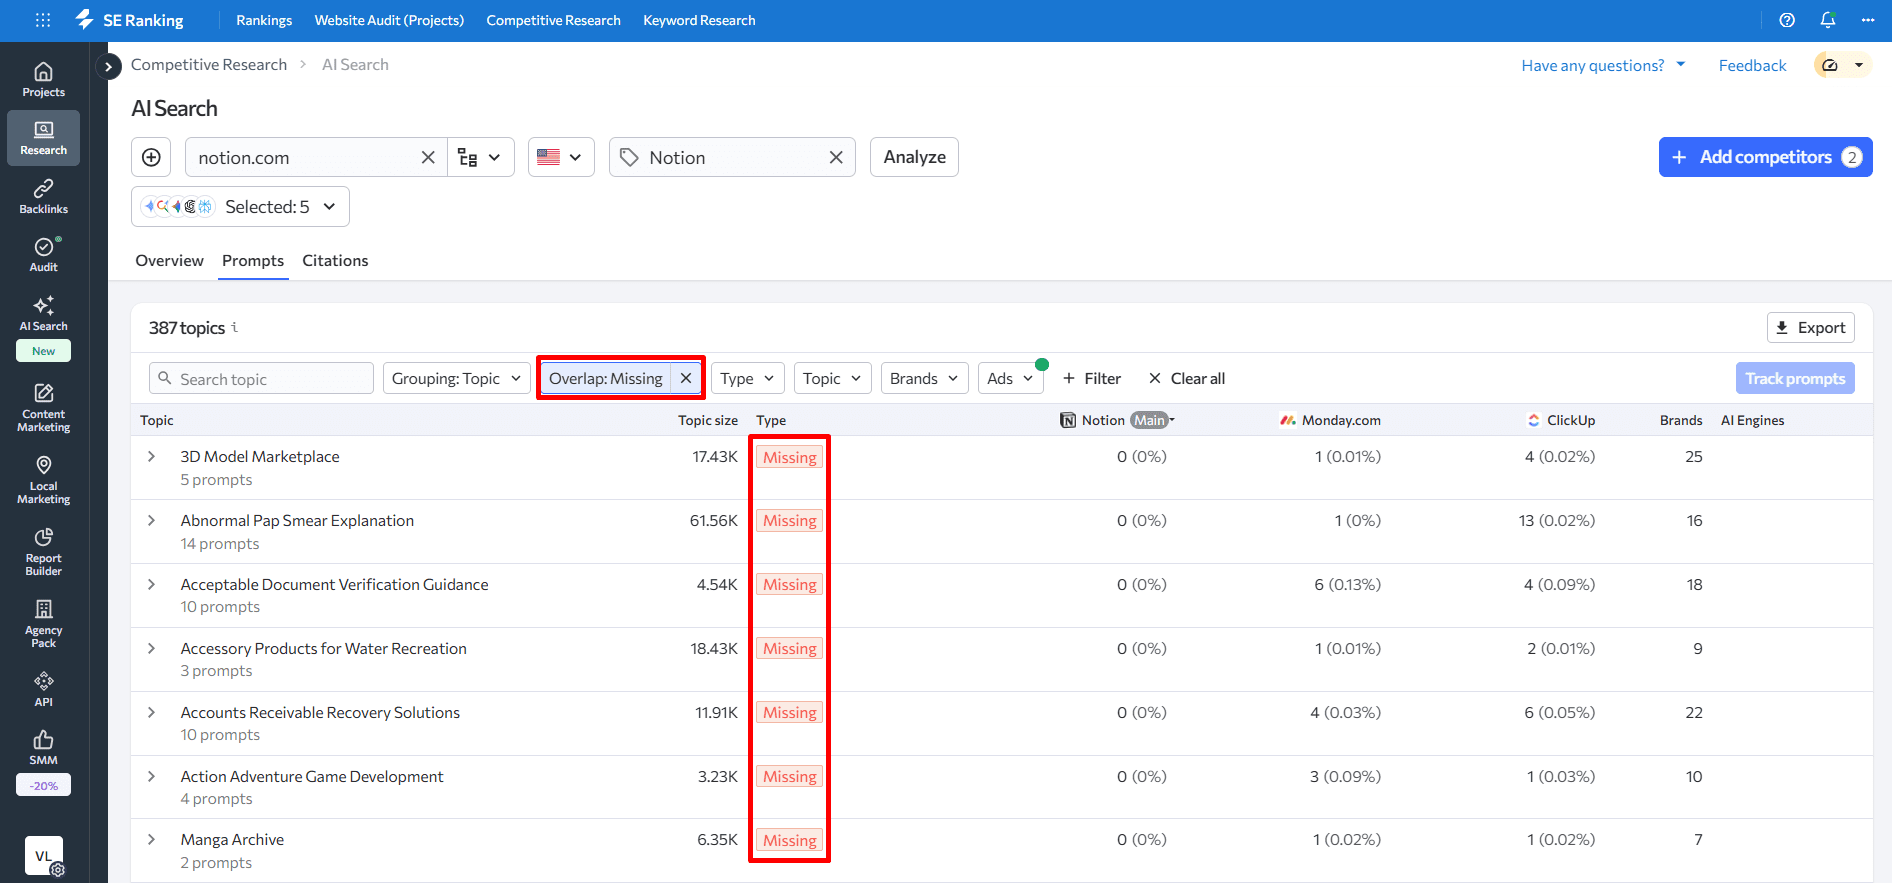Switch to the Citations tab
Screen dimensions: 1892x883
(x=335, y=260)
